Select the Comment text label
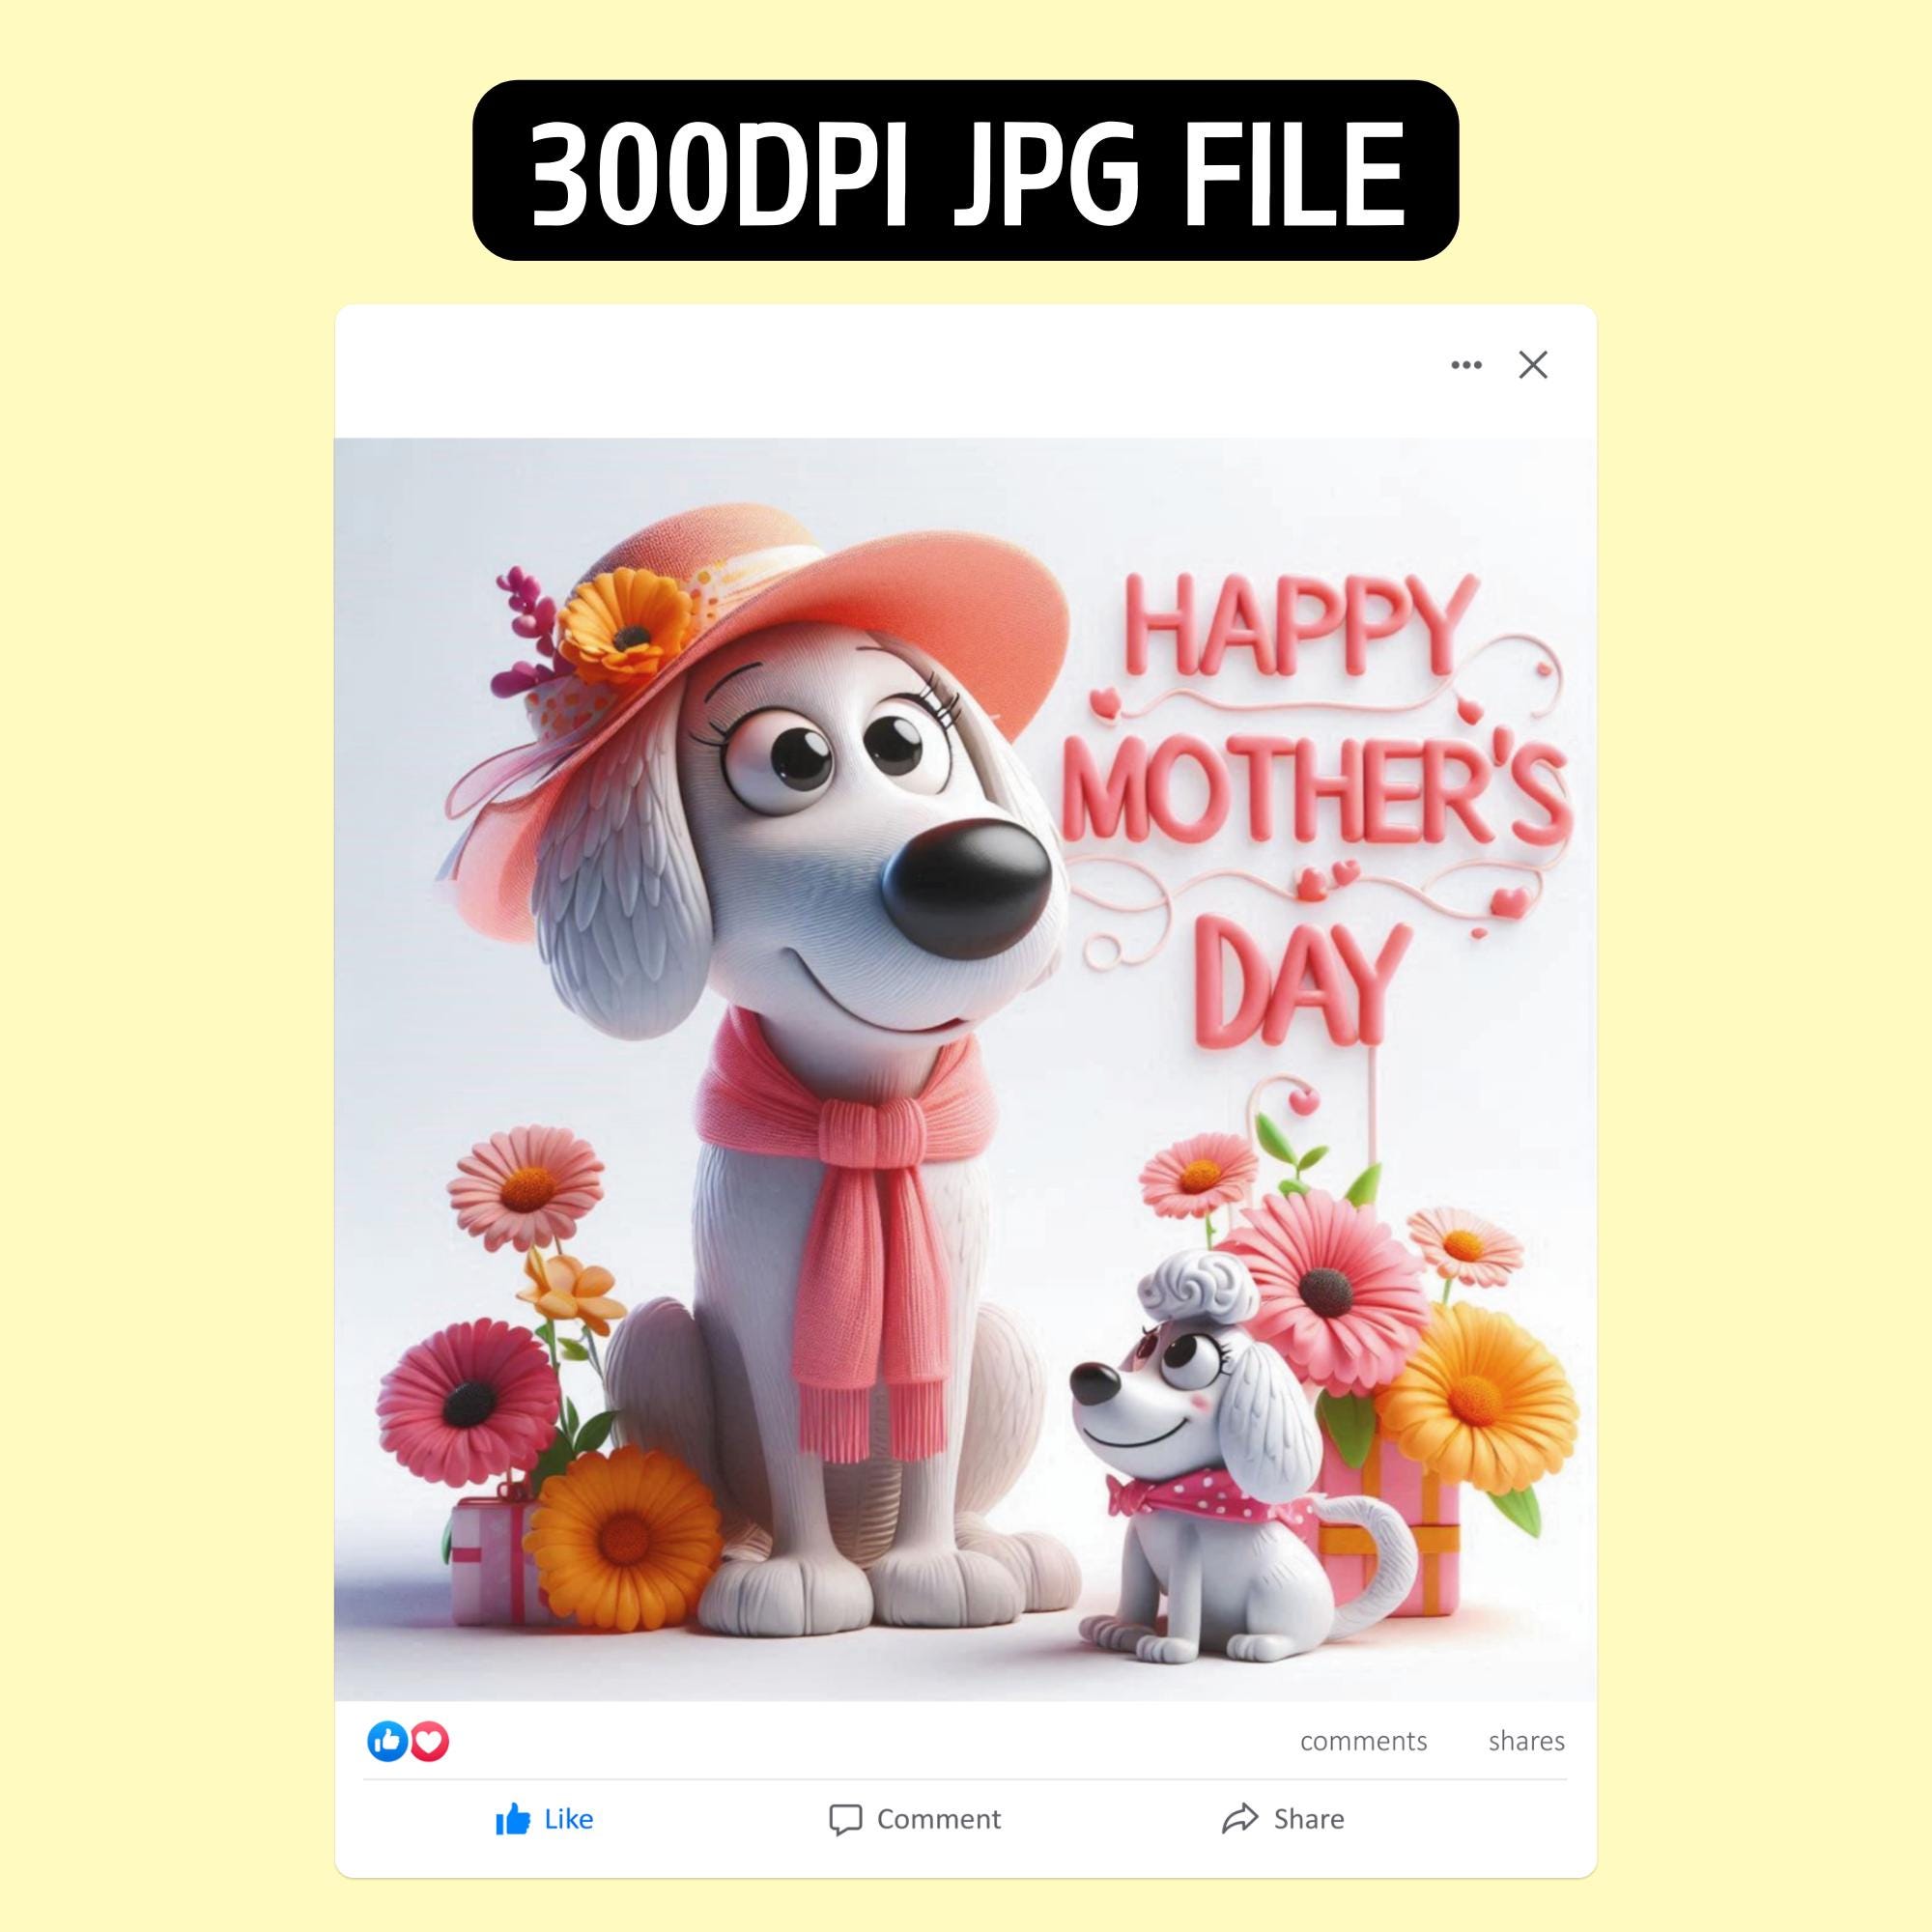 pos(938,1819)
